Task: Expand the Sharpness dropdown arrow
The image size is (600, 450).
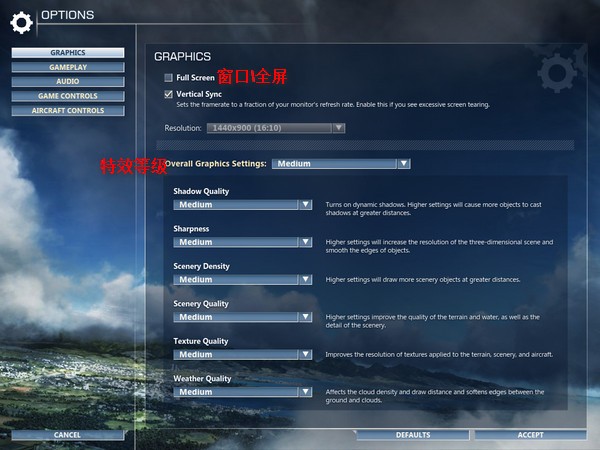Action: [306, 242]
